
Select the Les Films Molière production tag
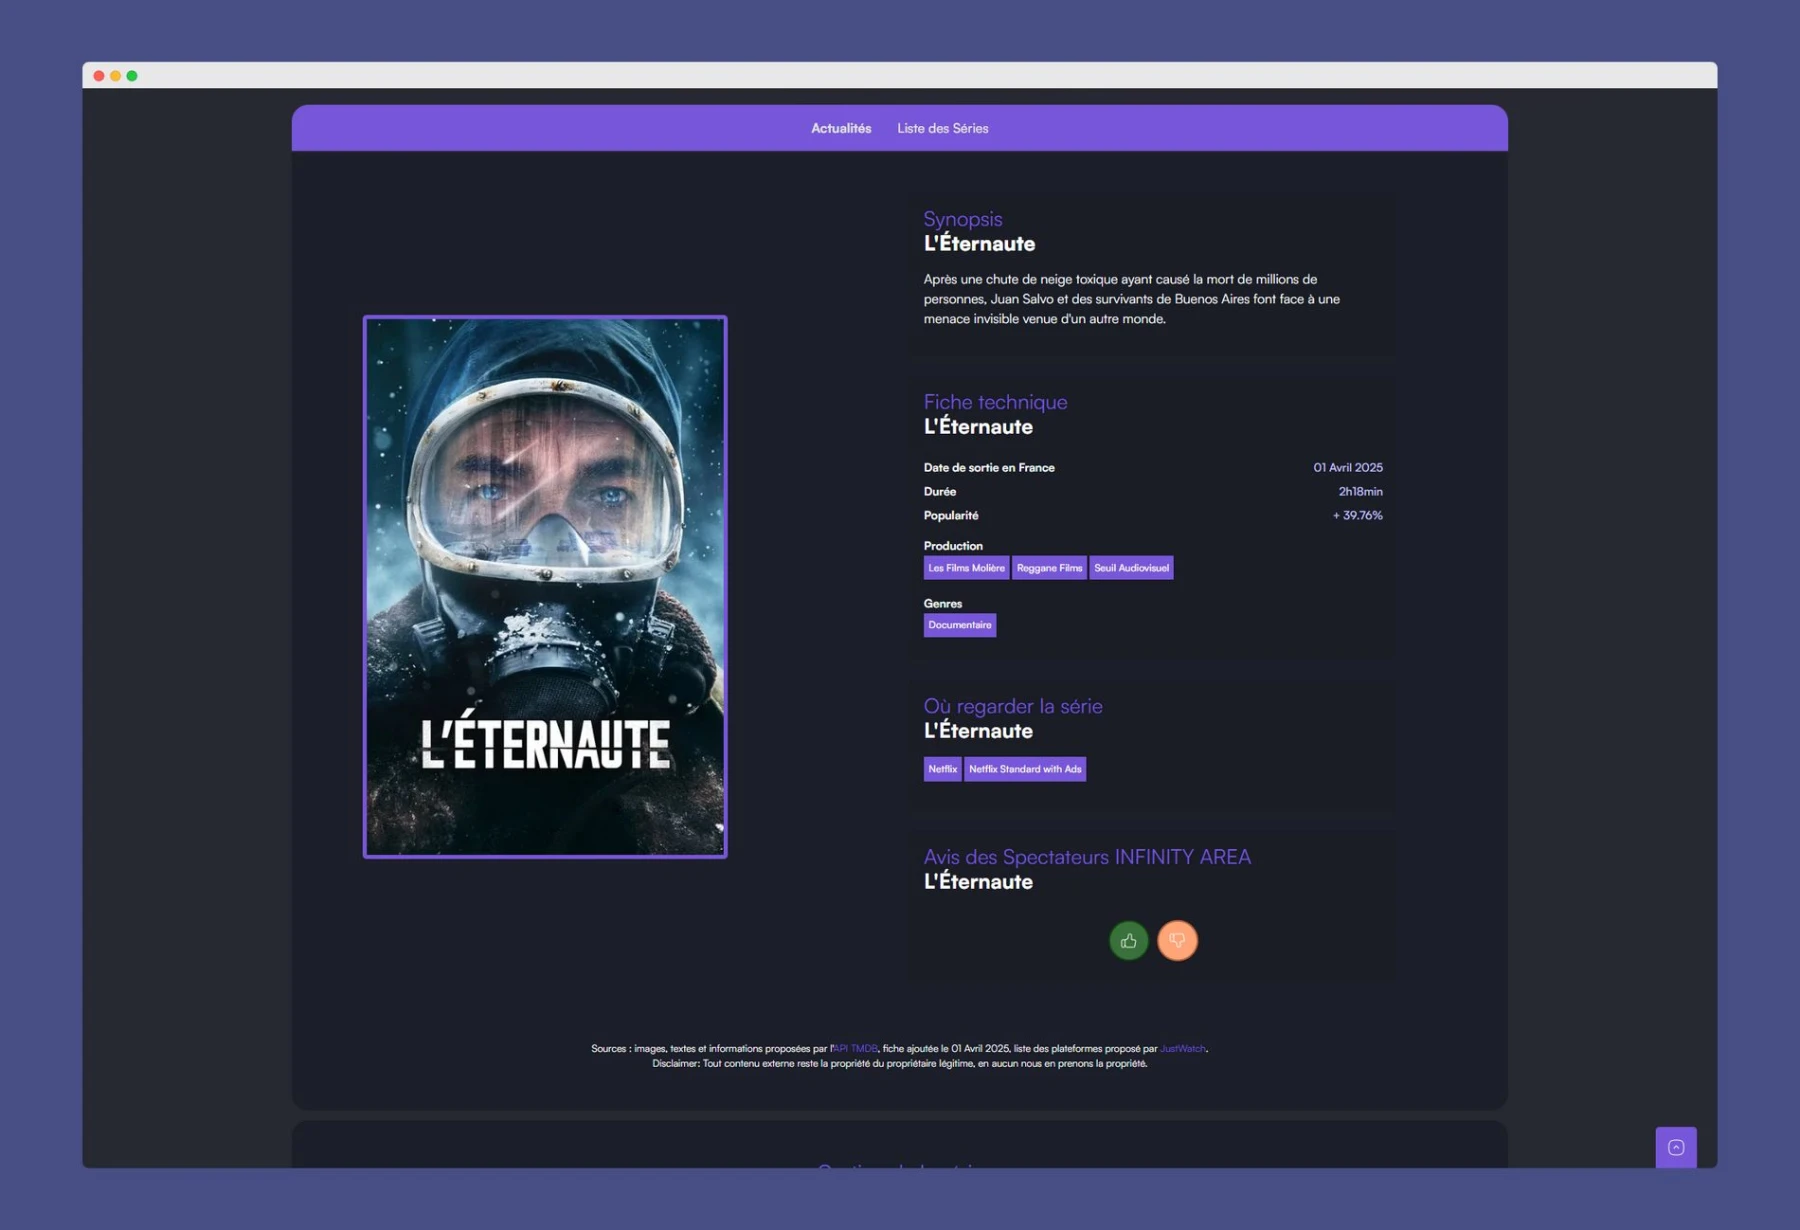tap(966, 568)
